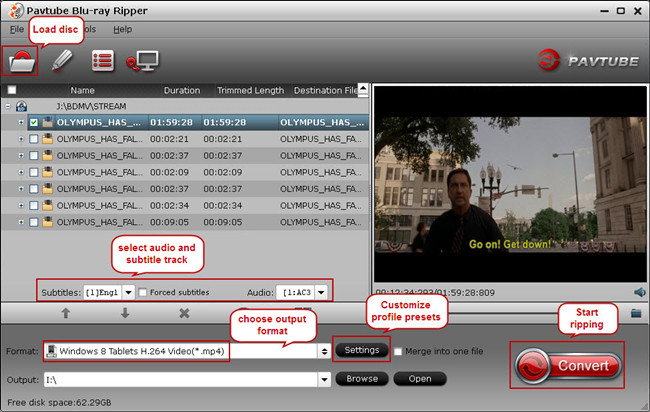This screenshot has width=650, height=412.
Task: Open the Subtitles dropdown
Action: pyautogui.click(x=129, y=292)
